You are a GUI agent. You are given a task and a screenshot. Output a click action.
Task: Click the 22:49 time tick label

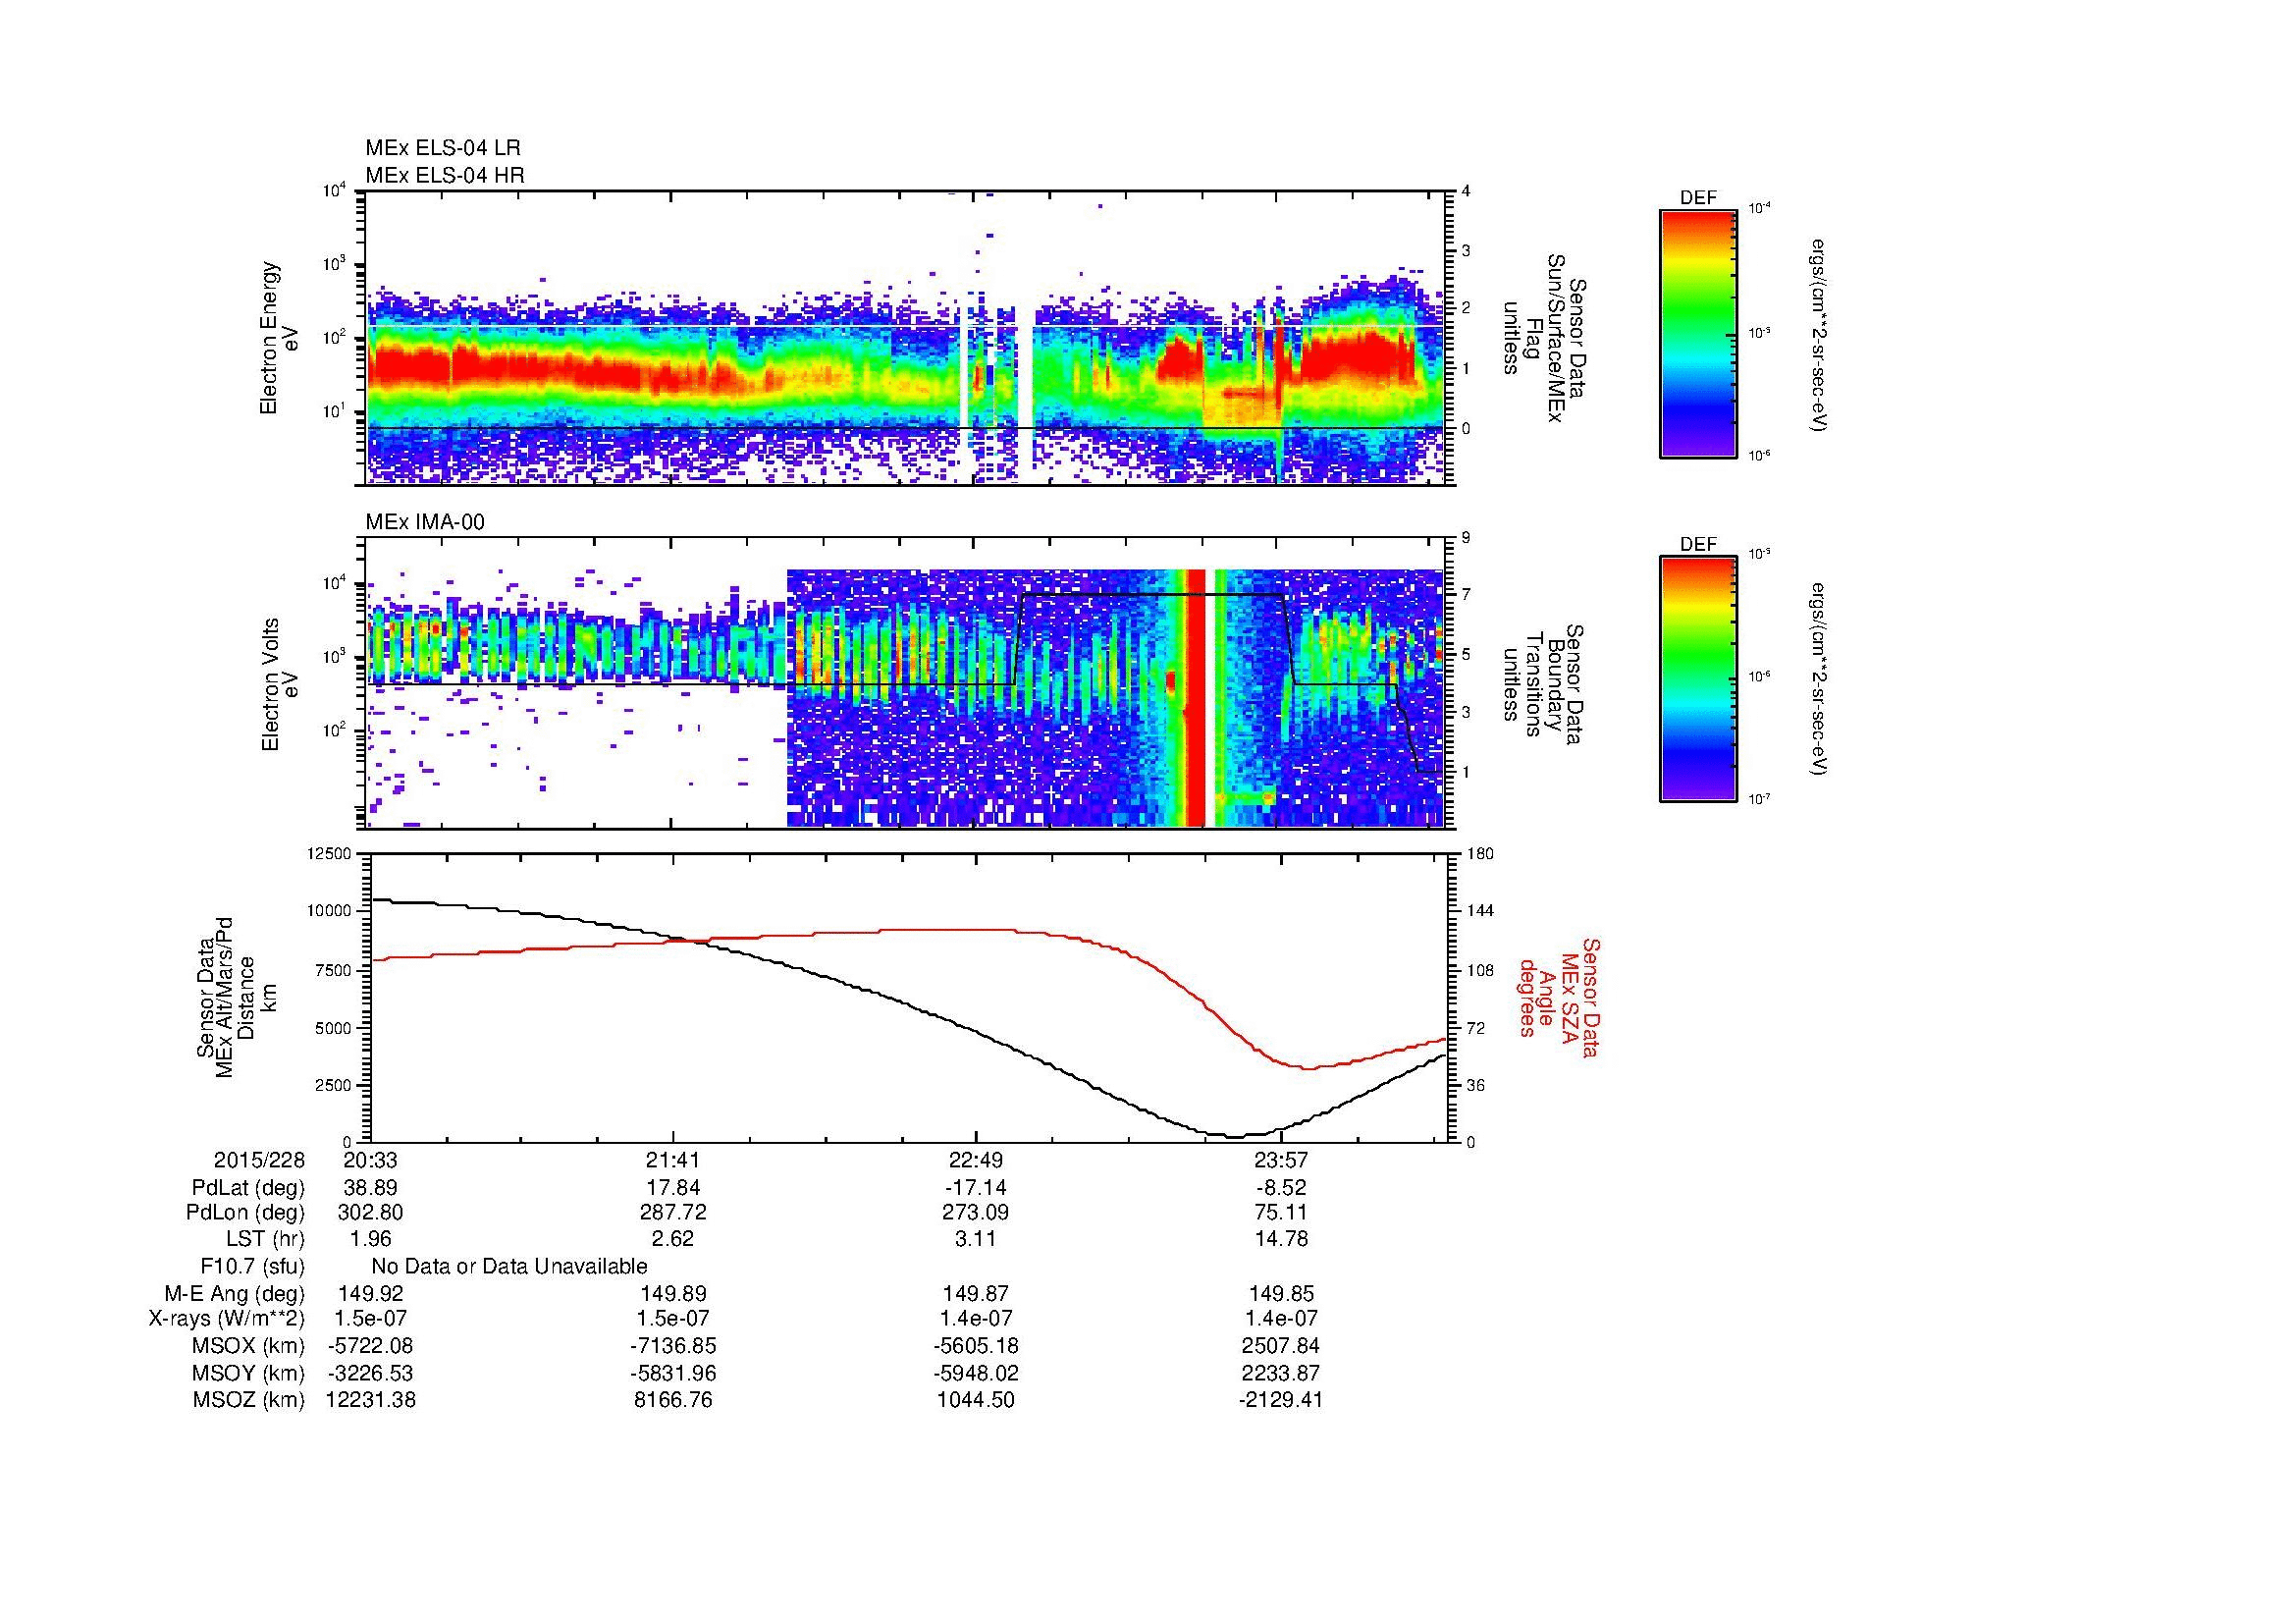(976, 1160)
